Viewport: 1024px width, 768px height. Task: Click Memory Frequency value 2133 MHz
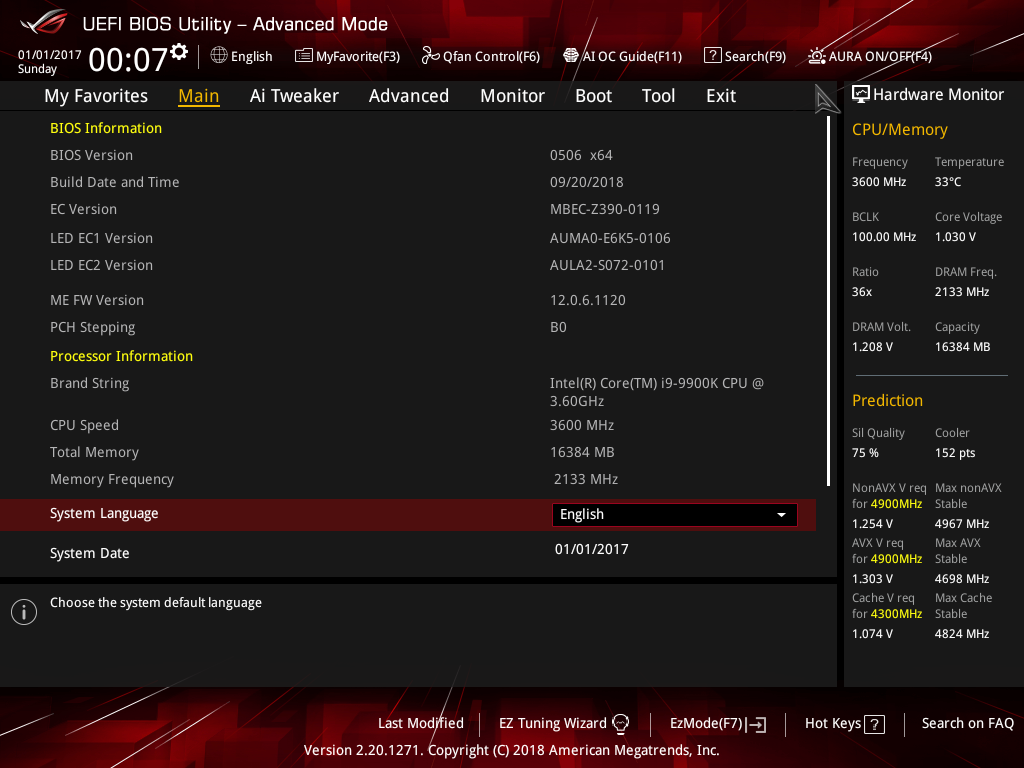586,479
